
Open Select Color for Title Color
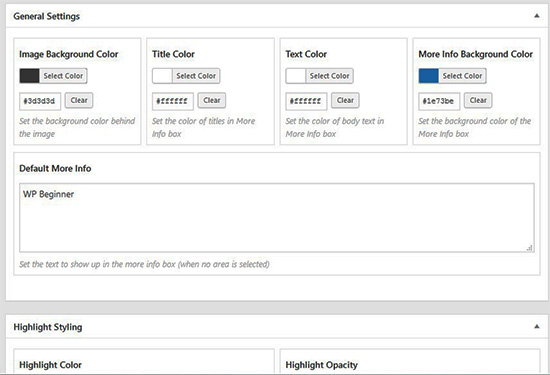196,76
